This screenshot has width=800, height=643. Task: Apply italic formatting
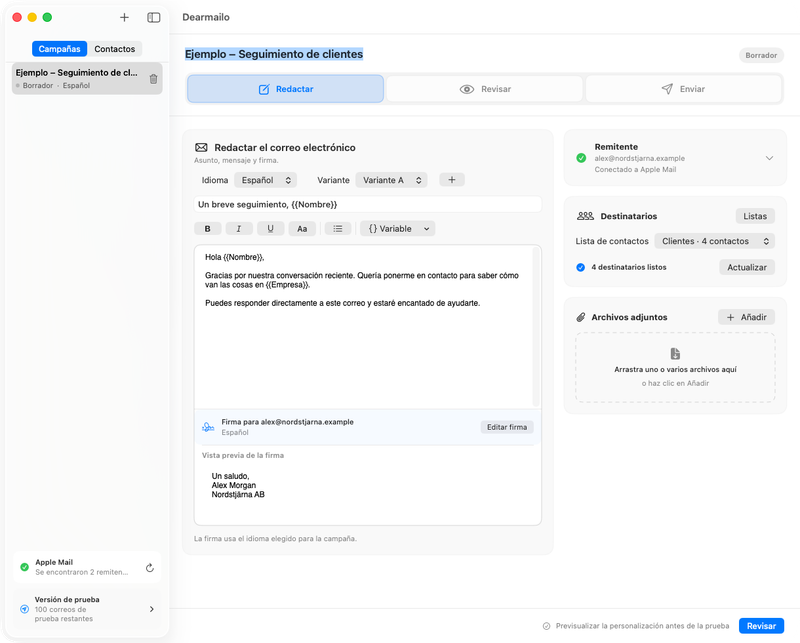pyautogui.click(x=239, y=229)
